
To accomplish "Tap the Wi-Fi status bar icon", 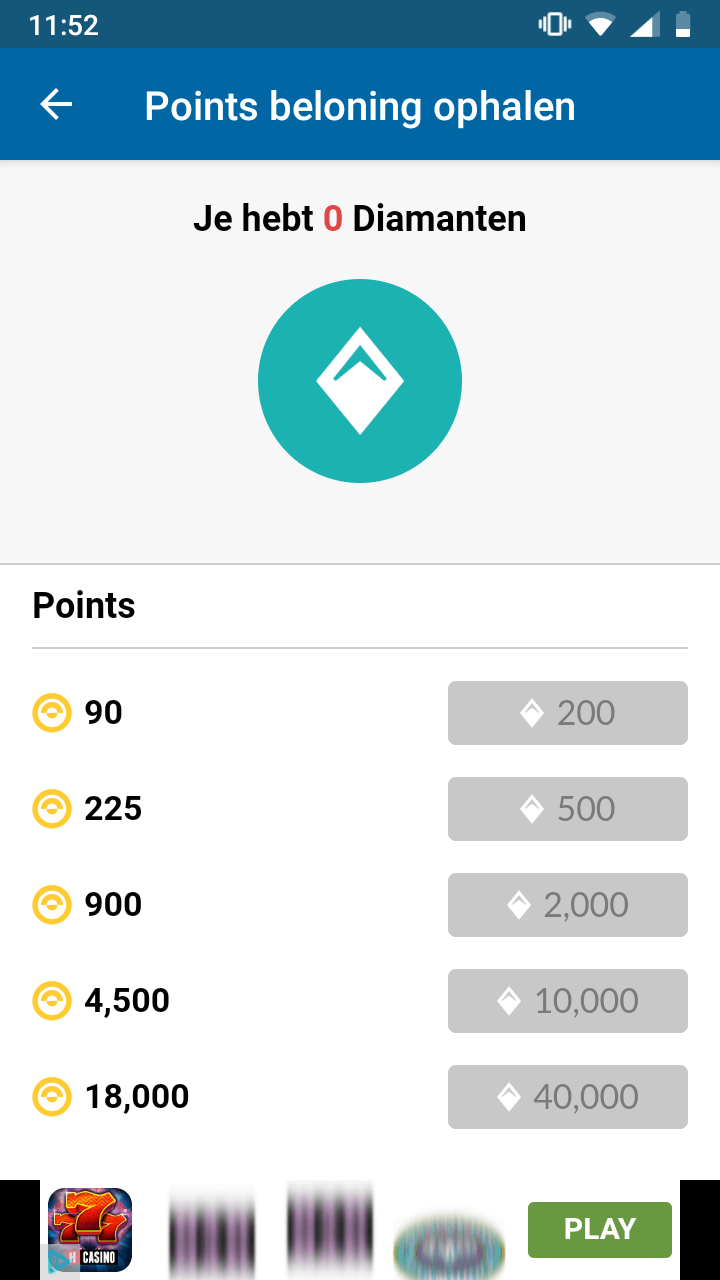I will pos(600,25).
